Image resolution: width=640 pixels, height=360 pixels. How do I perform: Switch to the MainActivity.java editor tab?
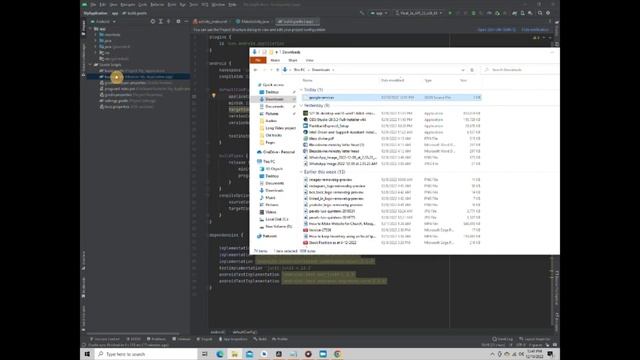click(253, 21)
